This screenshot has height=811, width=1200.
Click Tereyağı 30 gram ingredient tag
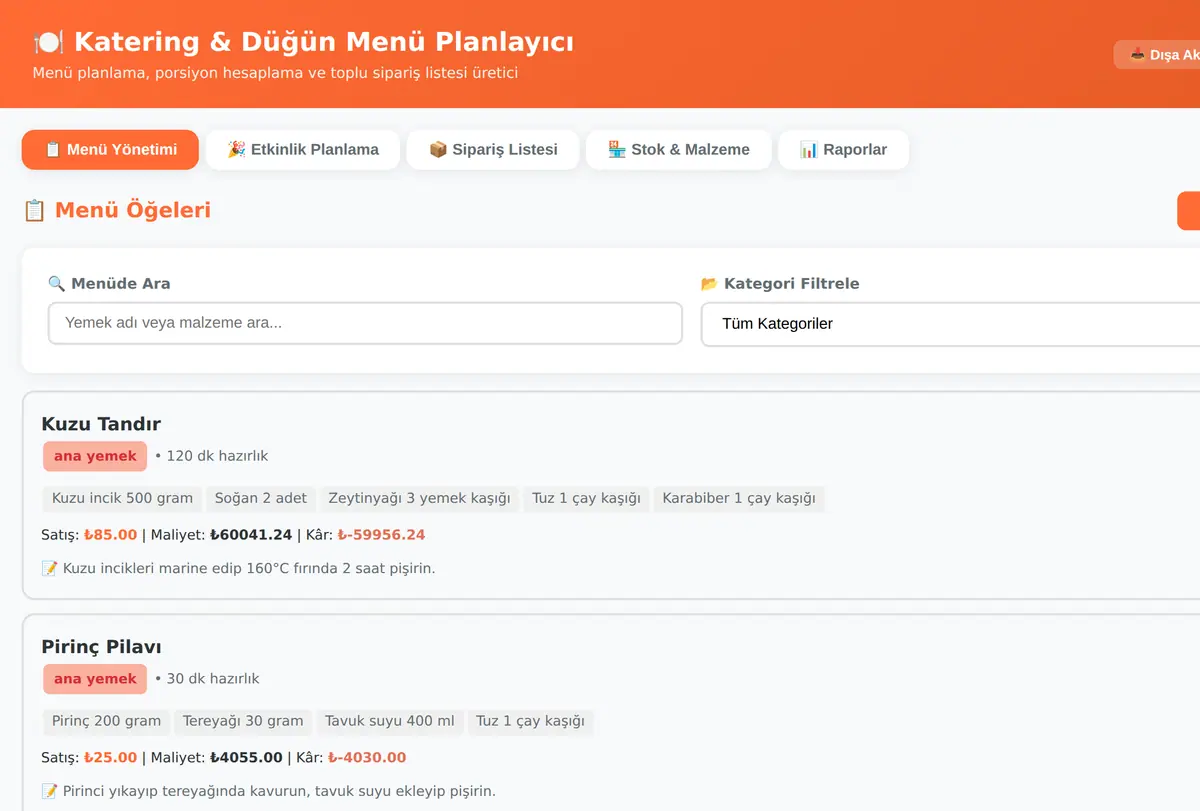tap(243, 721)
